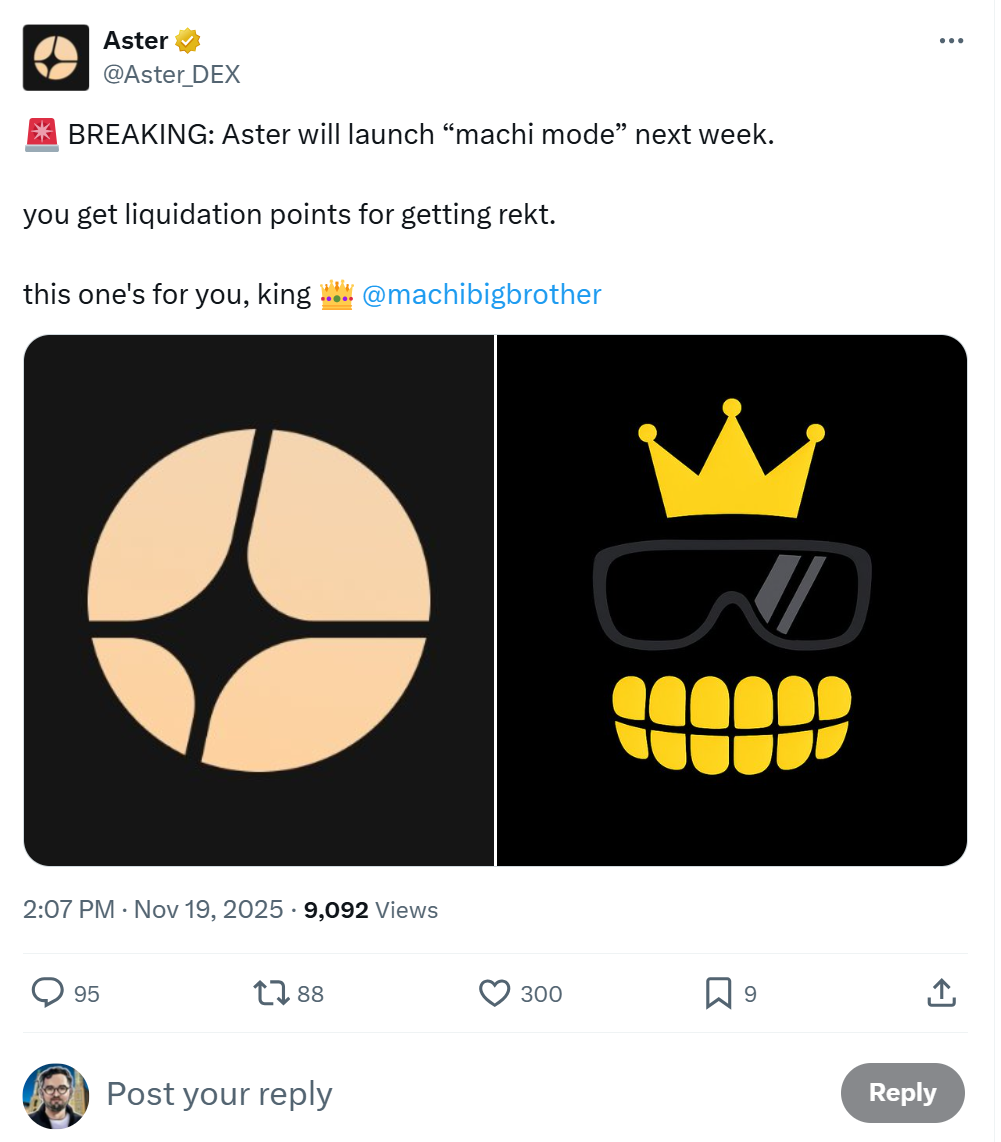Click the 95 replies count

[87, 994]
